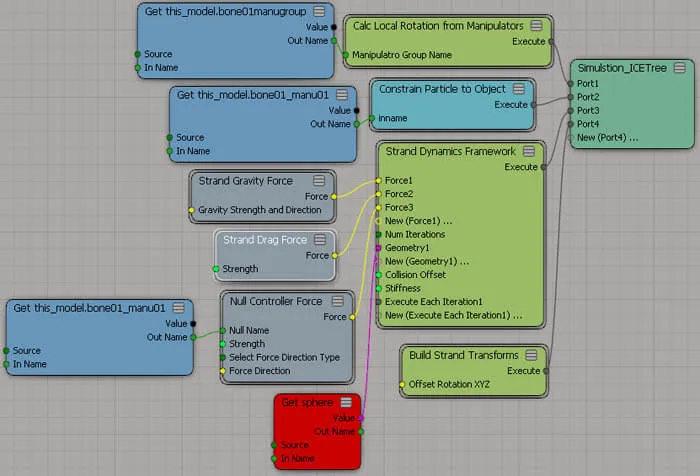
Task: Click Geometry1 port on Strand Dynamics Framework
Action: (x=378, y=248)
